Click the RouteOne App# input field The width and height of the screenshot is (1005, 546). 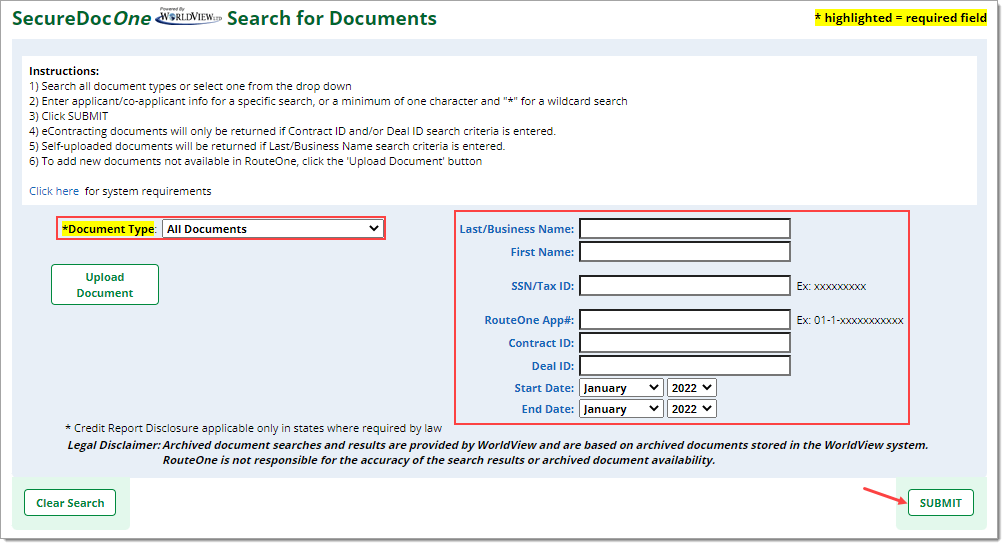point(685,320)
